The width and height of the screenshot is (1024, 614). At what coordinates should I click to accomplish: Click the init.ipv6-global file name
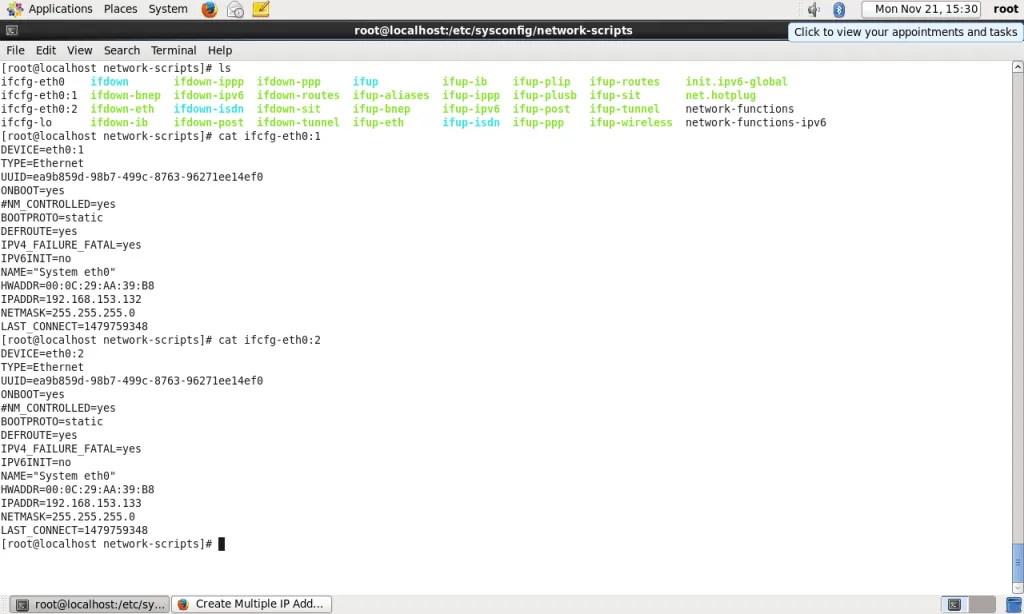(736, 82)
